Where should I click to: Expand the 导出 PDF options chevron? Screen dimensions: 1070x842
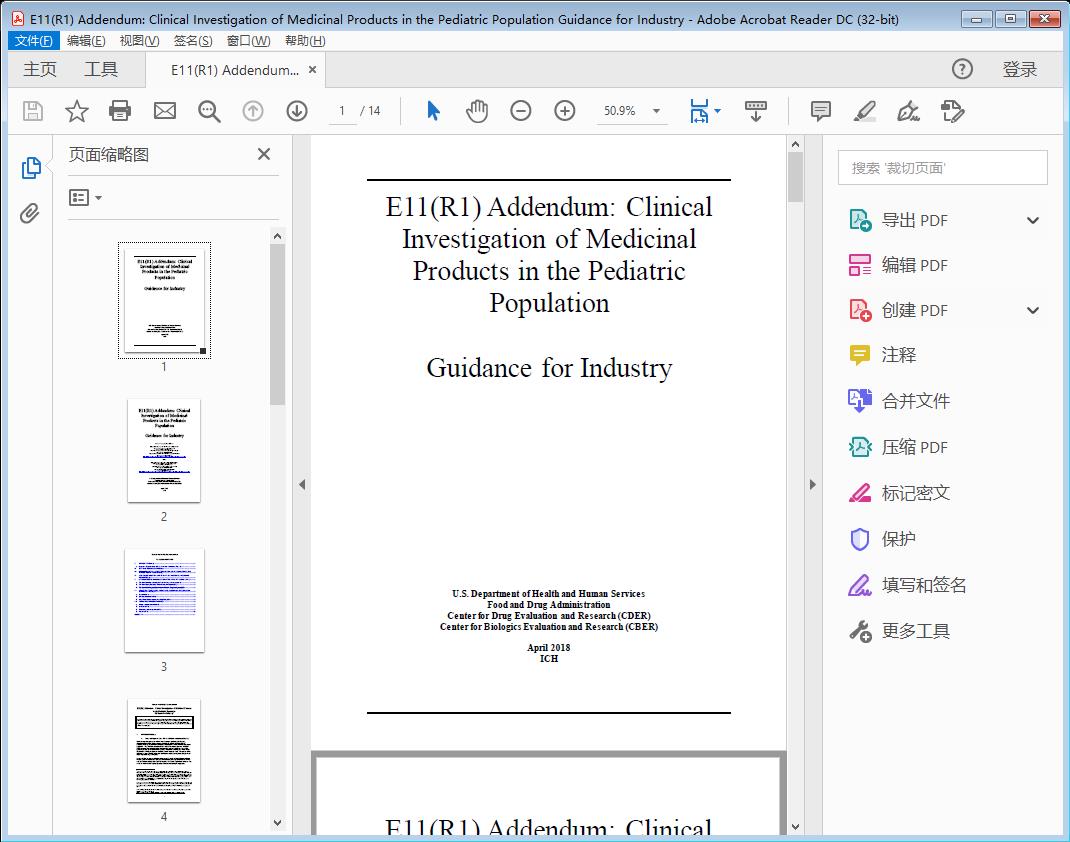pyautogui.click(x=1032, y=219)
